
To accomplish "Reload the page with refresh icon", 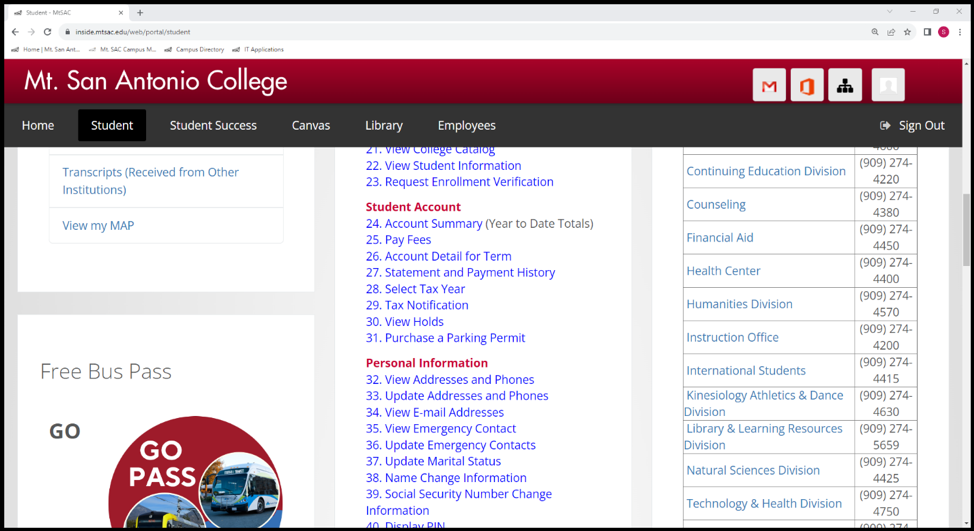I will (47, 32).
